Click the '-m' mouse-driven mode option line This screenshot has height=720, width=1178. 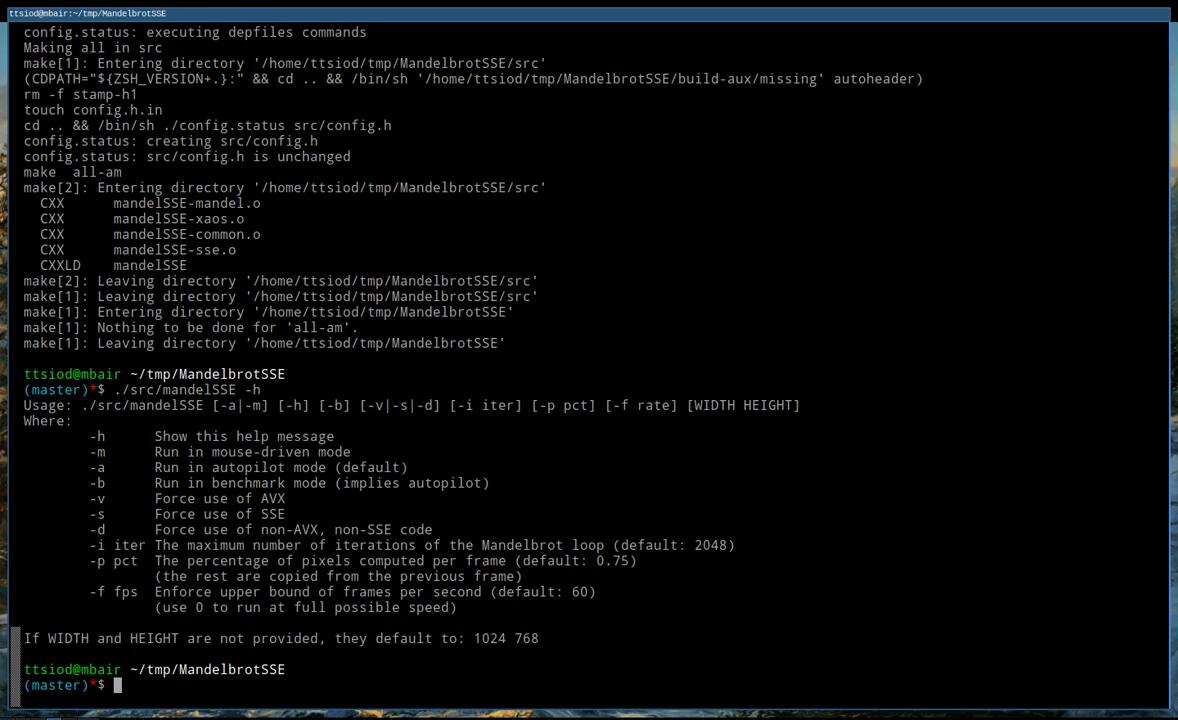point(219,452)
